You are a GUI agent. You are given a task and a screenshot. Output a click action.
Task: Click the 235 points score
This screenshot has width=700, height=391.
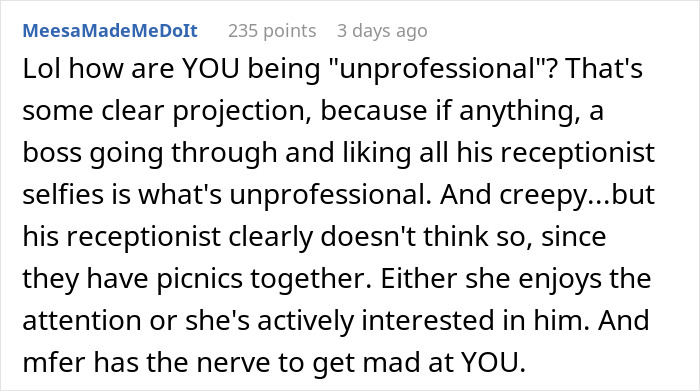[272, 31]
